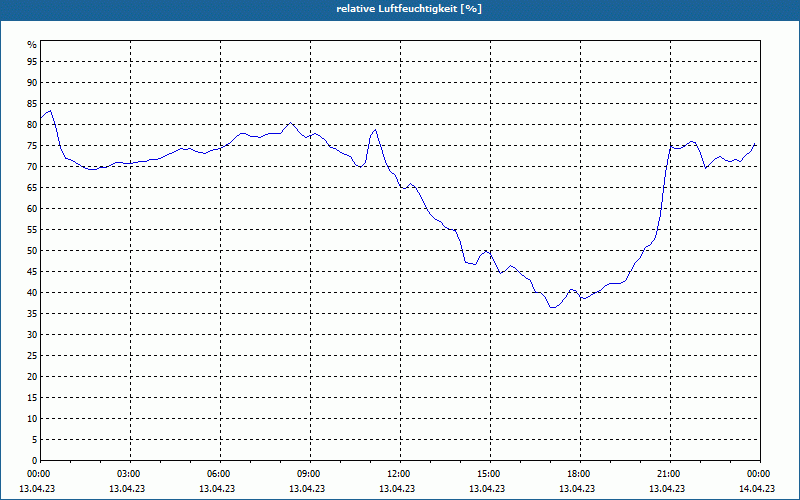
Task: Click the 21:00 time label
Action: (670, 474)
